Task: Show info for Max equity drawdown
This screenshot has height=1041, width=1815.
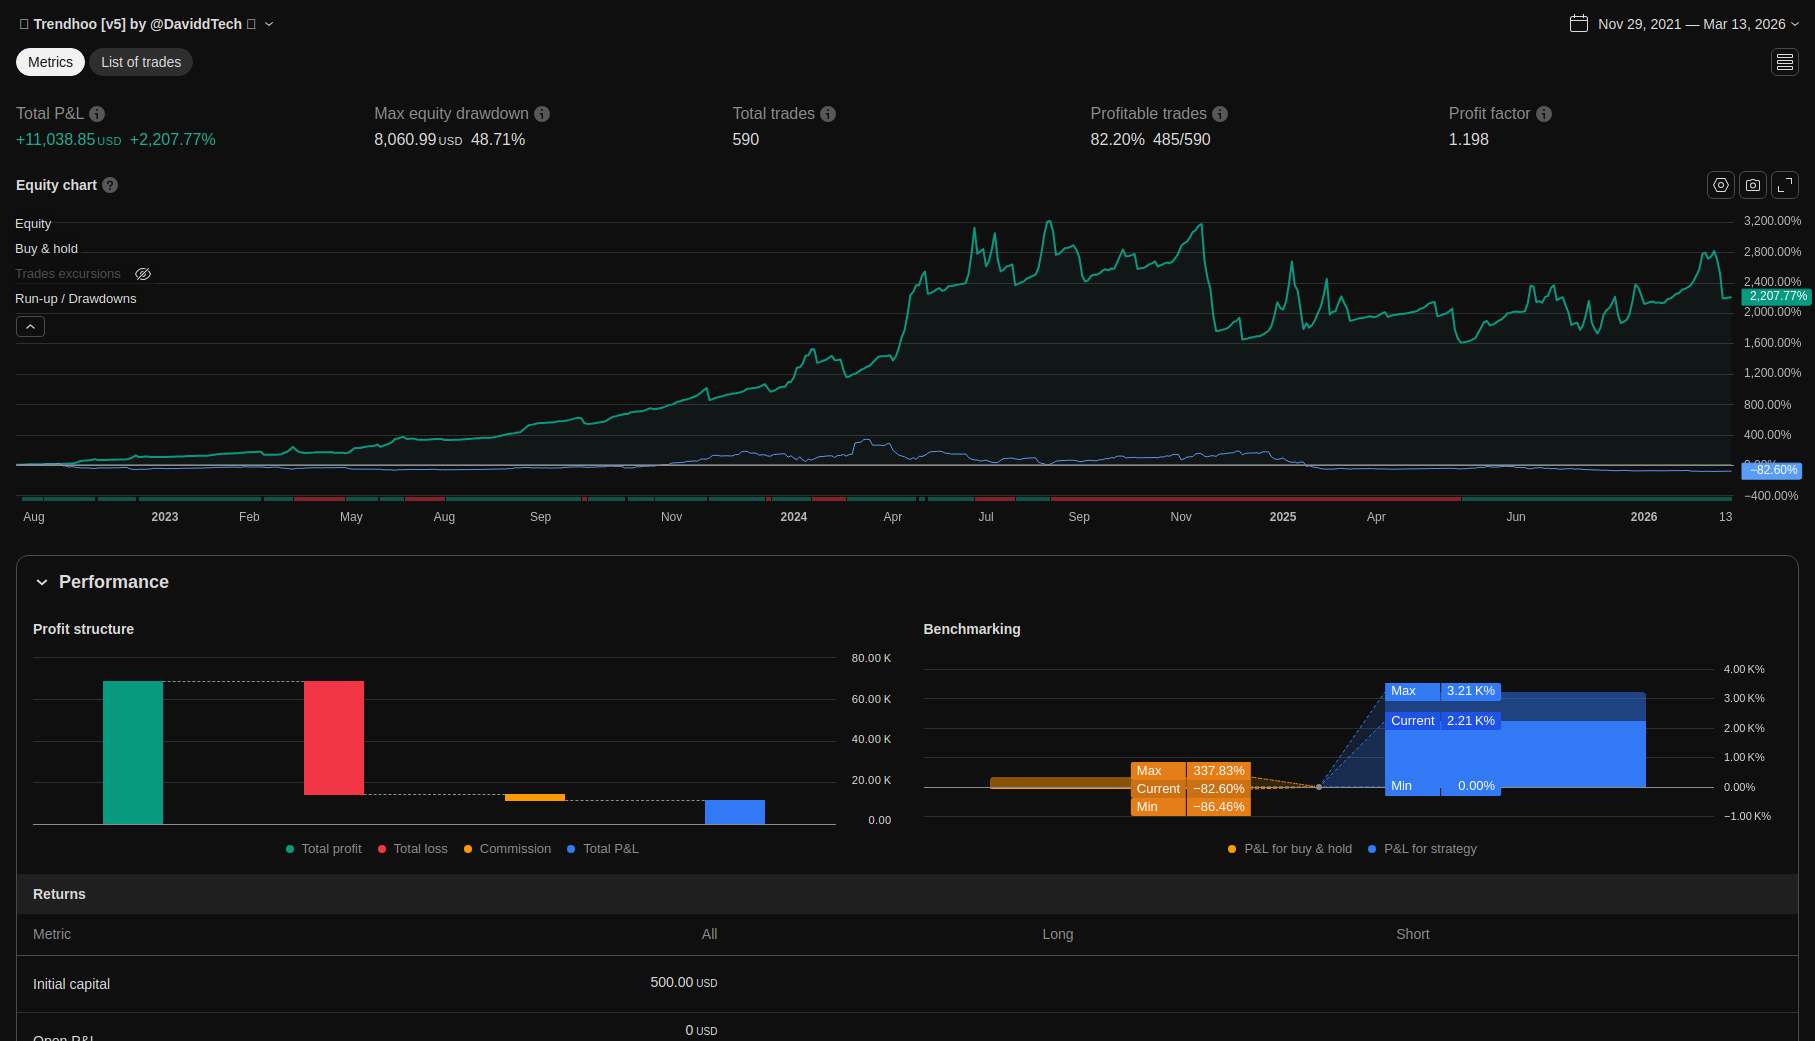Action: tap(542, 114)
